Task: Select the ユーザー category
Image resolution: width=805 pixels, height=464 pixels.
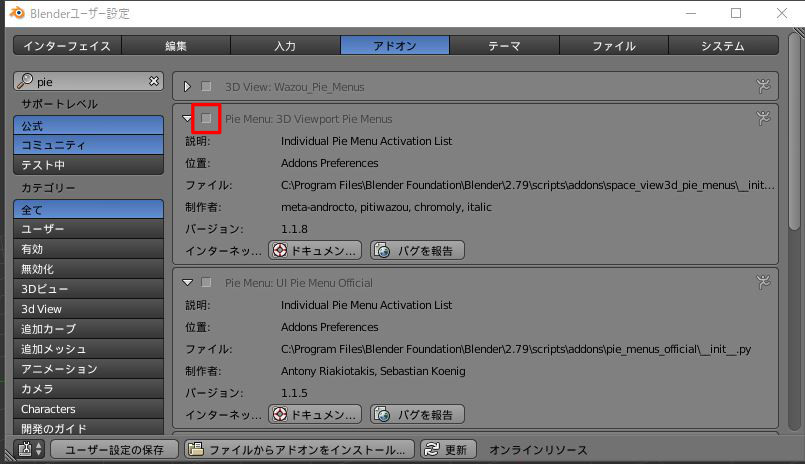Action: pos(88,229)
